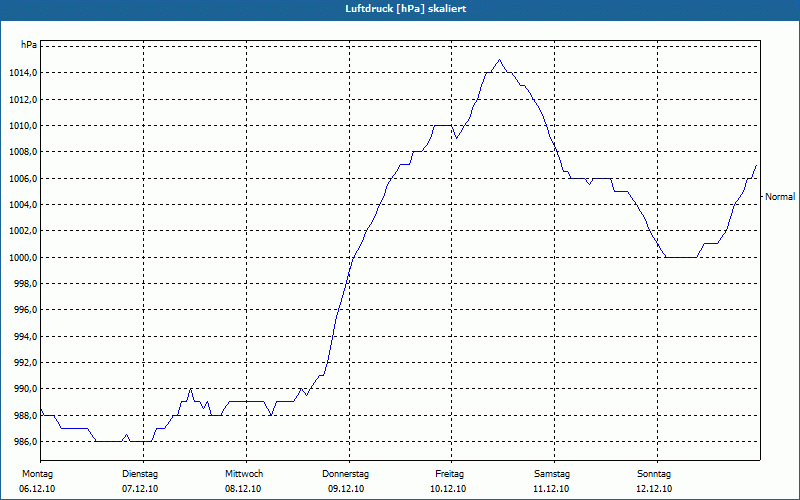The image size is (800, 500).
Task: Select the 'Donnerstag' day label
Action: pyautogui.click(x=345, y=474)
